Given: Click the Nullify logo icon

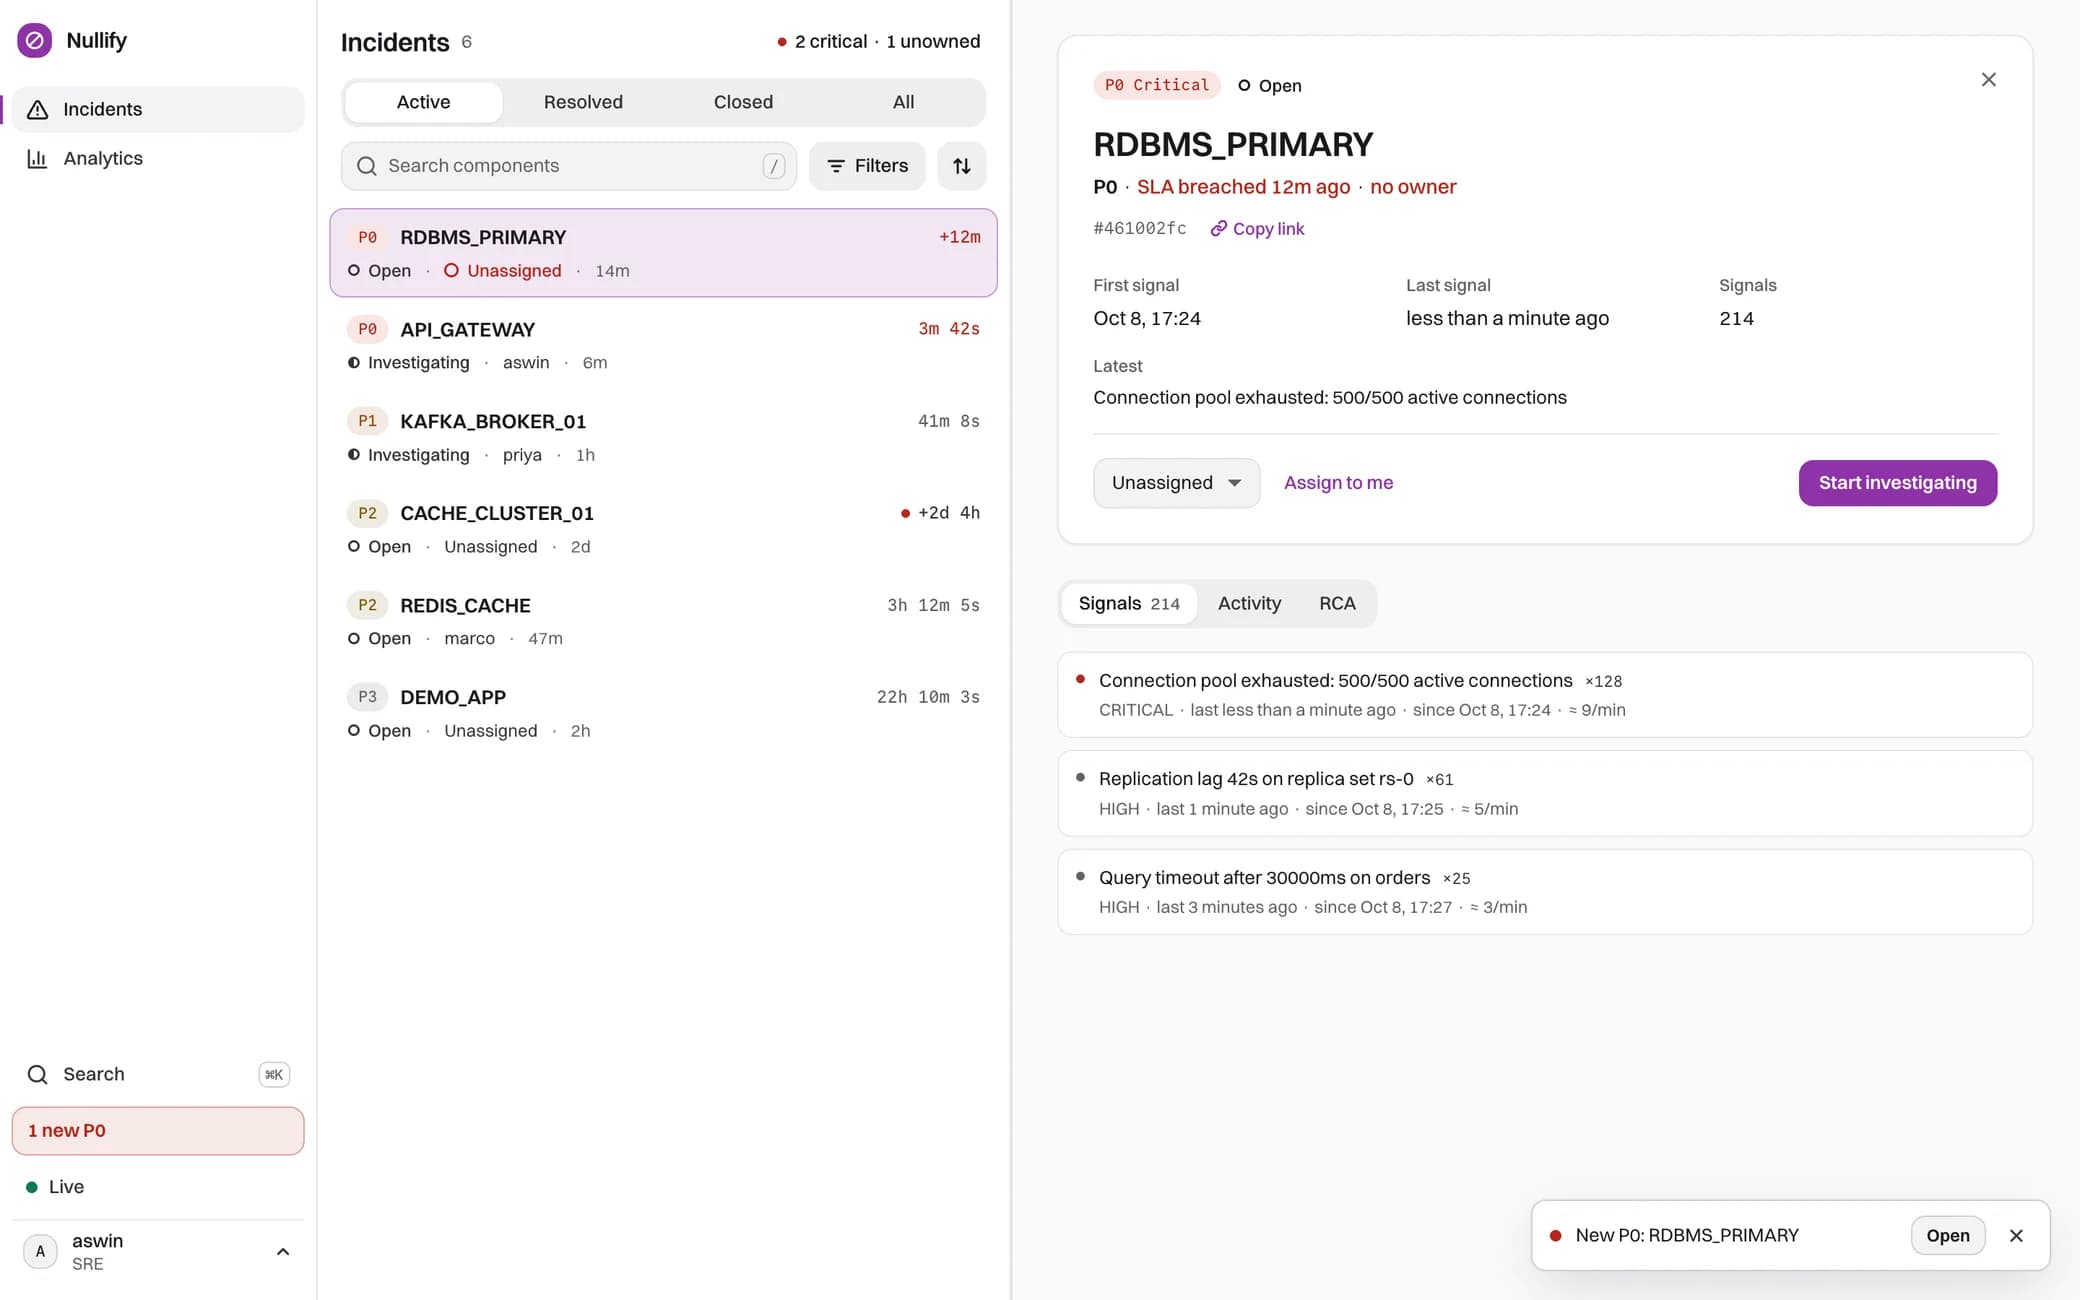Looking at the screenshot, I should coord(35,40).
